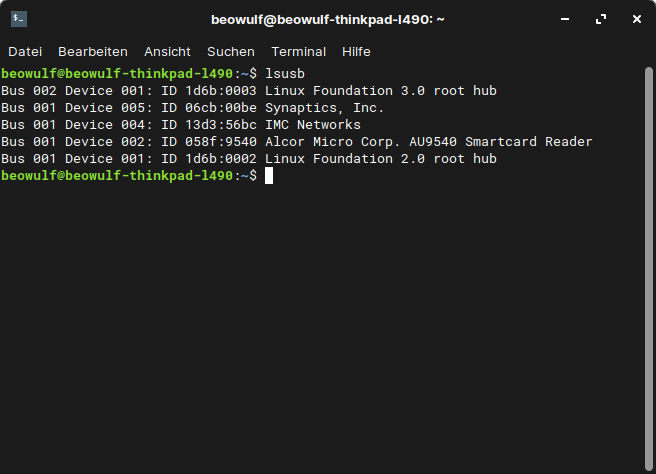Open the Suchen menu
The width and height of the screenshot is (656, 474).
pos(231,51)
